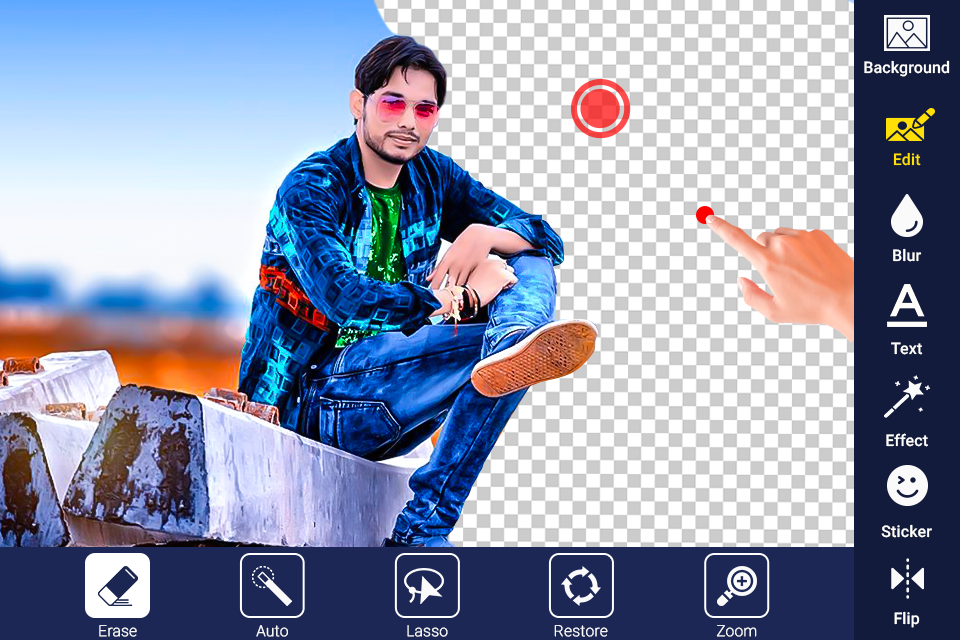This screenshot has width=960, height=640.
Task: Click the 'Flip' label text
Action: tap(906, 619)
